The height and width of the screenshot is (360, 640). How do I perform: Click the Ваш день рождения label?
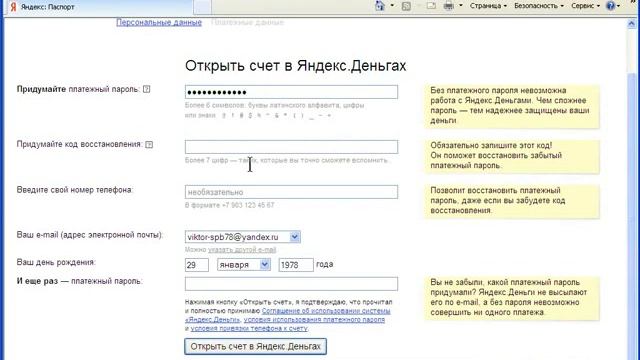[x=56, y=262]
